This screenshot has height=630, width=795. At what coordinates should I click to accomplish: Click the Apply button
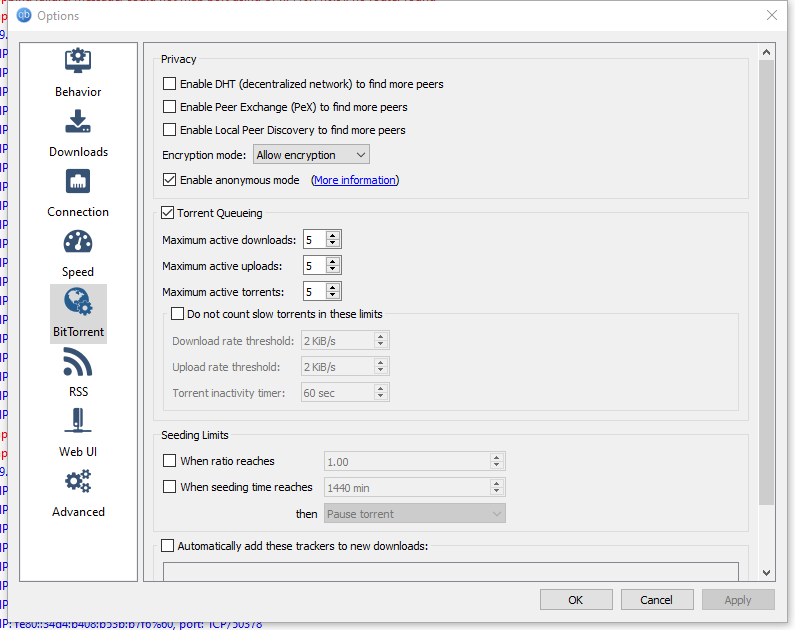point(738,600)
